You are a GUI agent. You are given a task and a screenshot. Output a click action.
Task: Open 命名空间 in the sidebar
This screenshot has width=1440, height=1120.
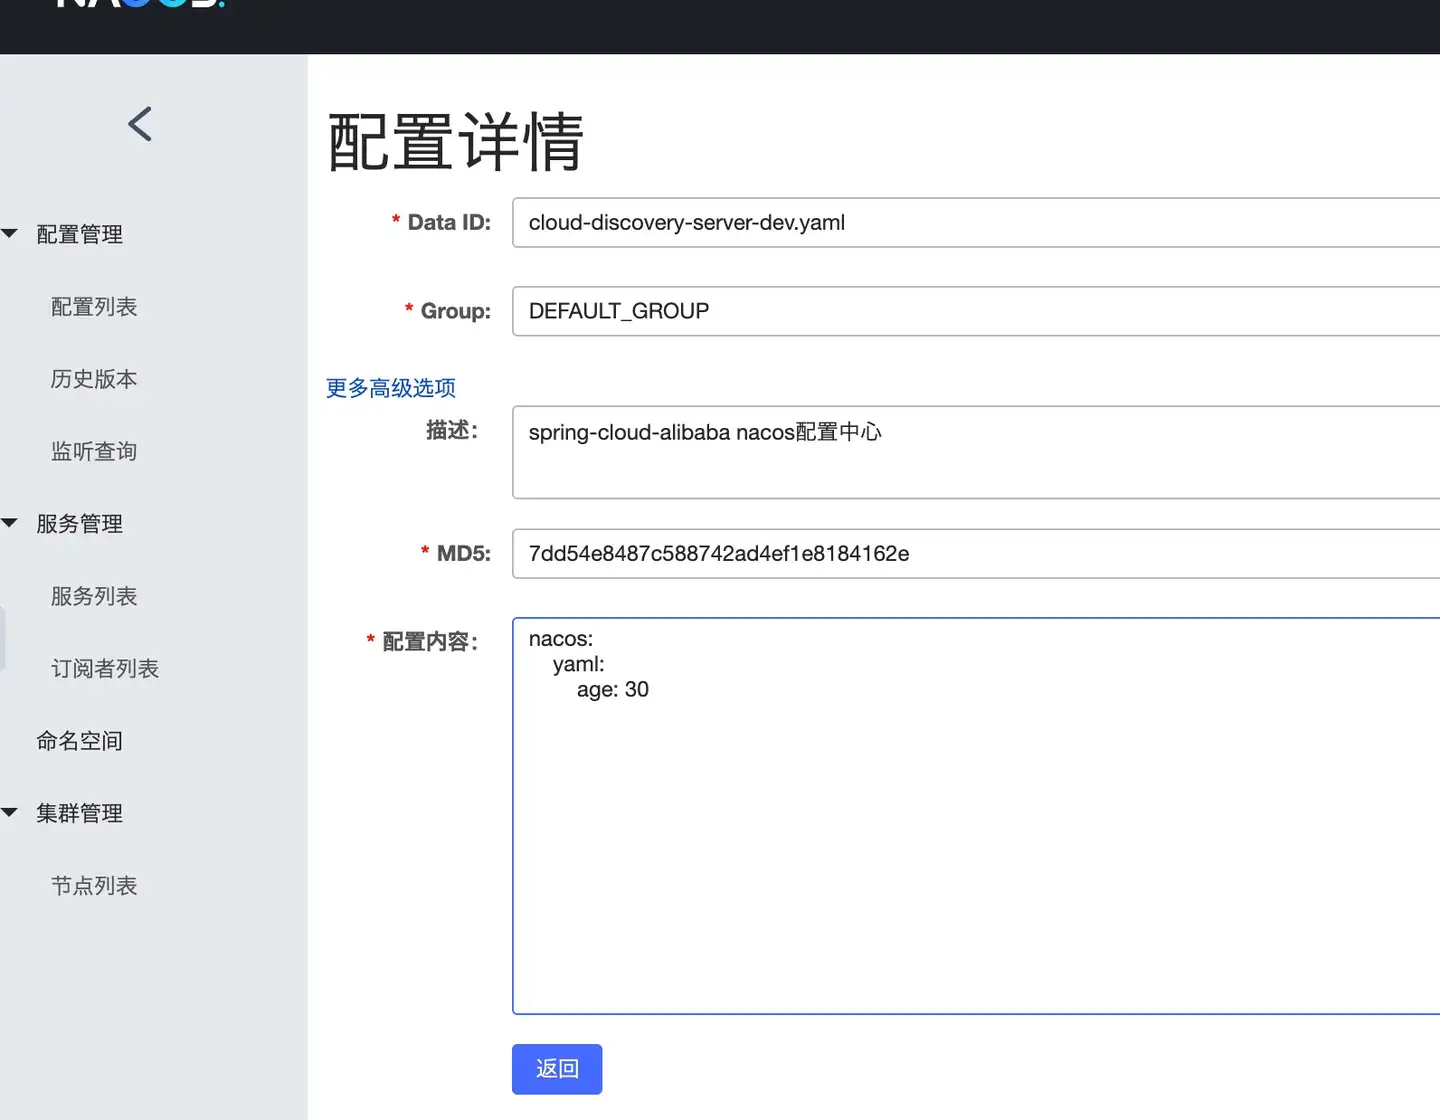tap(79, 741)
